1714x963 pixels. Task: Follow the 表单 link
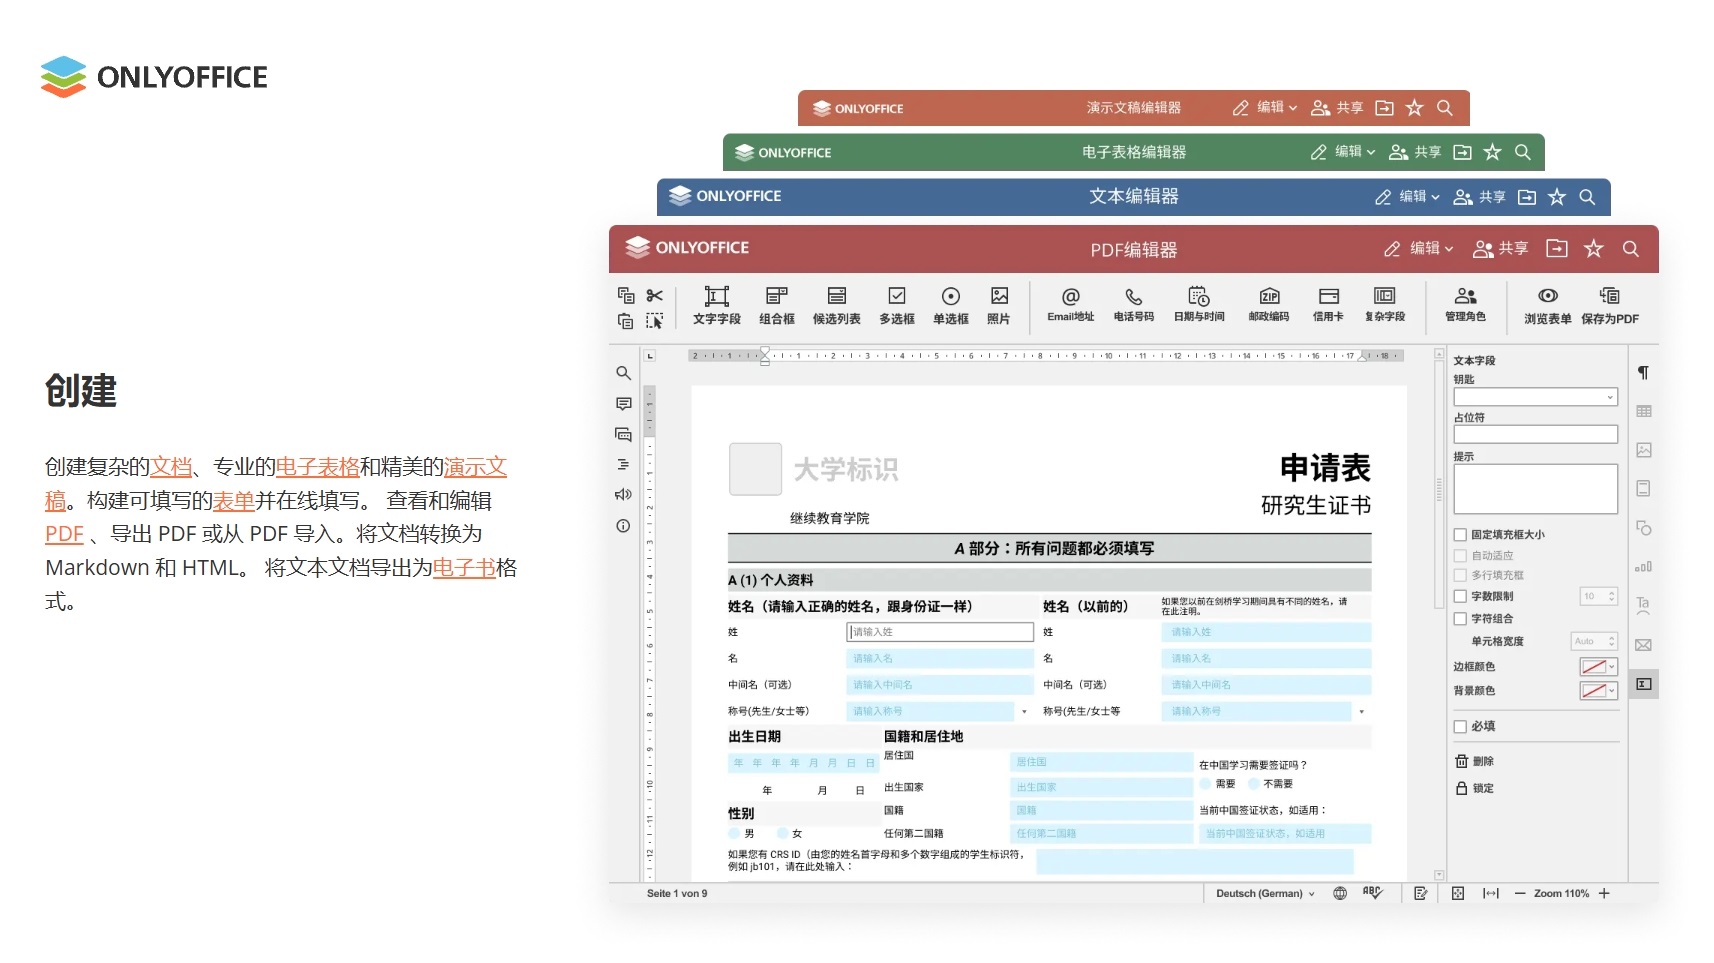pos(233,501)
